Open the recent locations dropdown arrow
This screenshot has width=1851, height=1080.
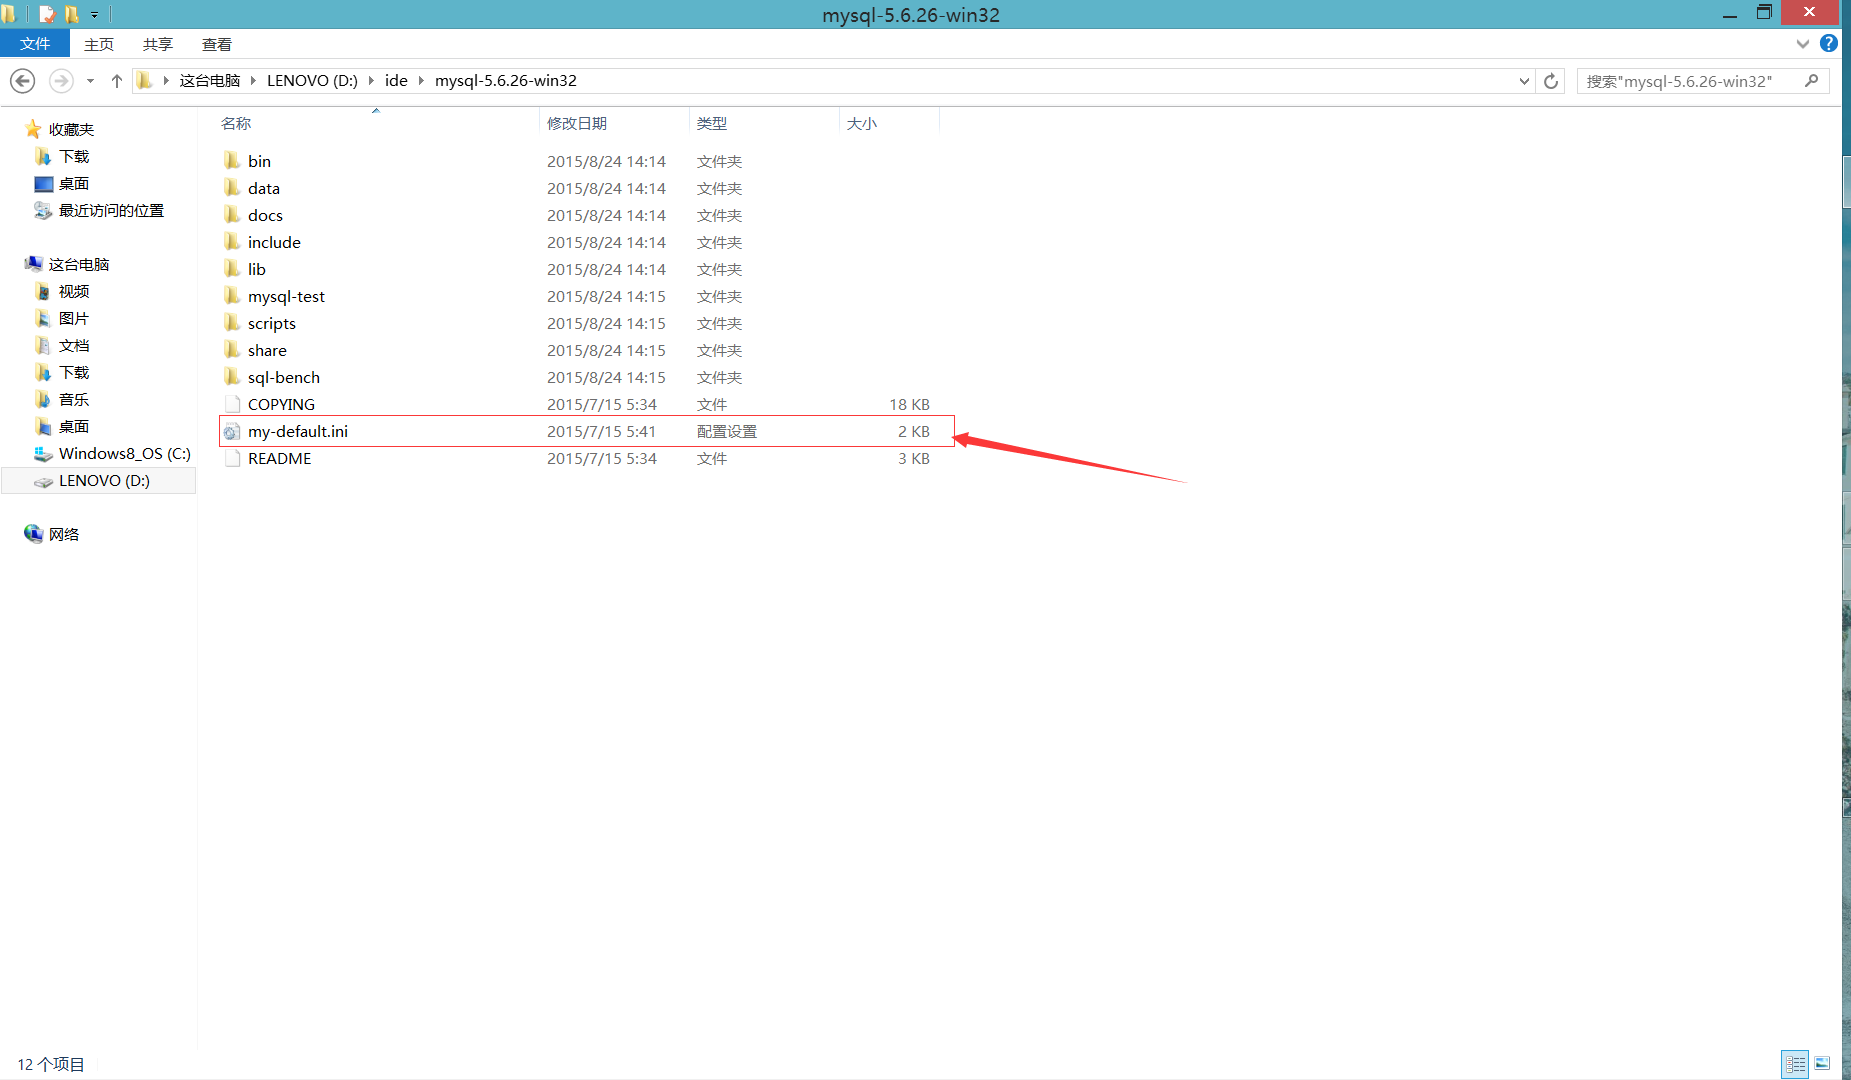(x=90, y=80)
